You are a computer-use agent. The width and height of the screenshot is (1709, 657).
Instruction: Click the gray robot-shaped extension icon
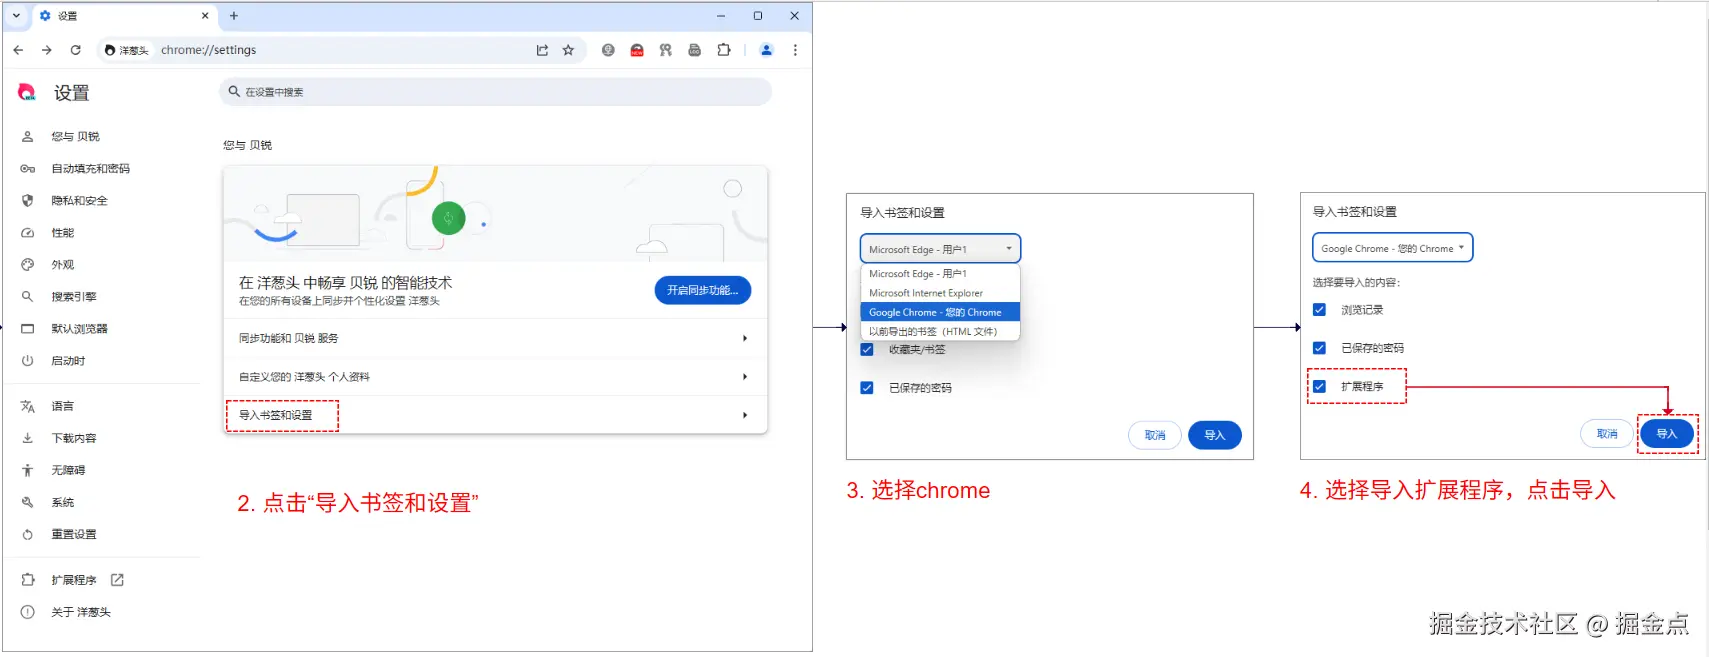coord(694,50)
